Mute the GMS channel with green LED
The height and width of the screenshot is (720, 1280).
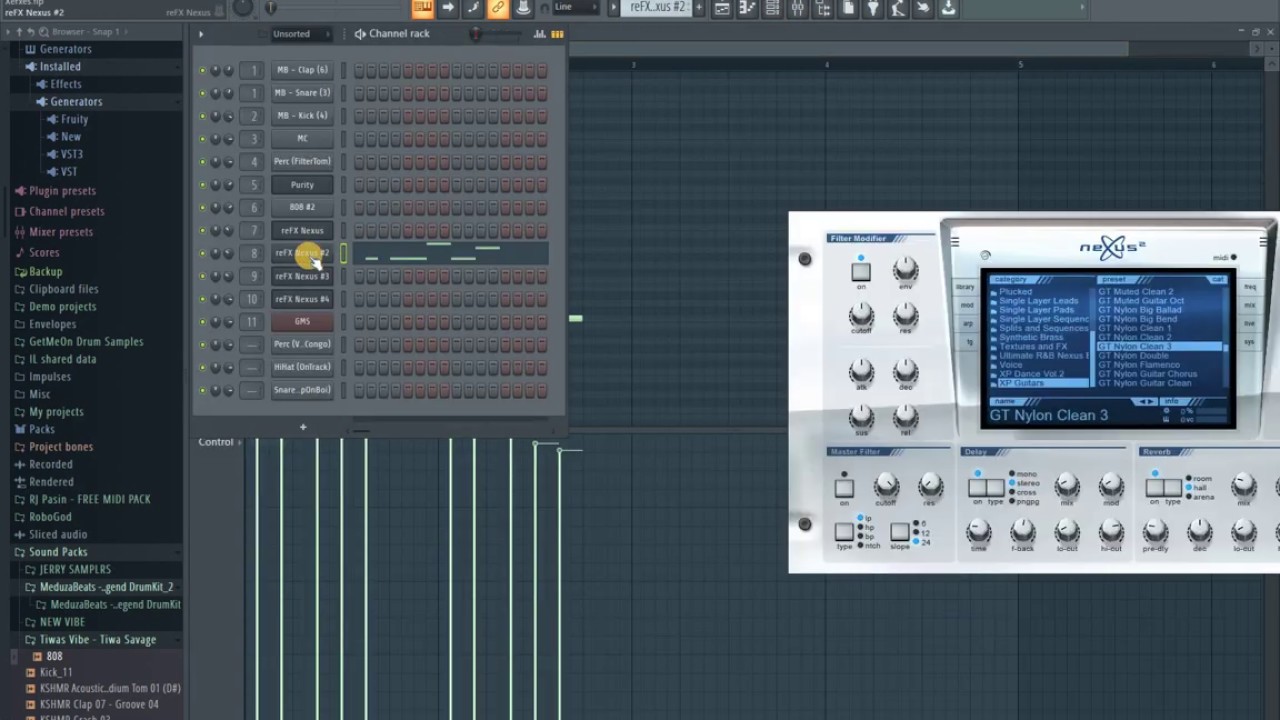[202, 322]
